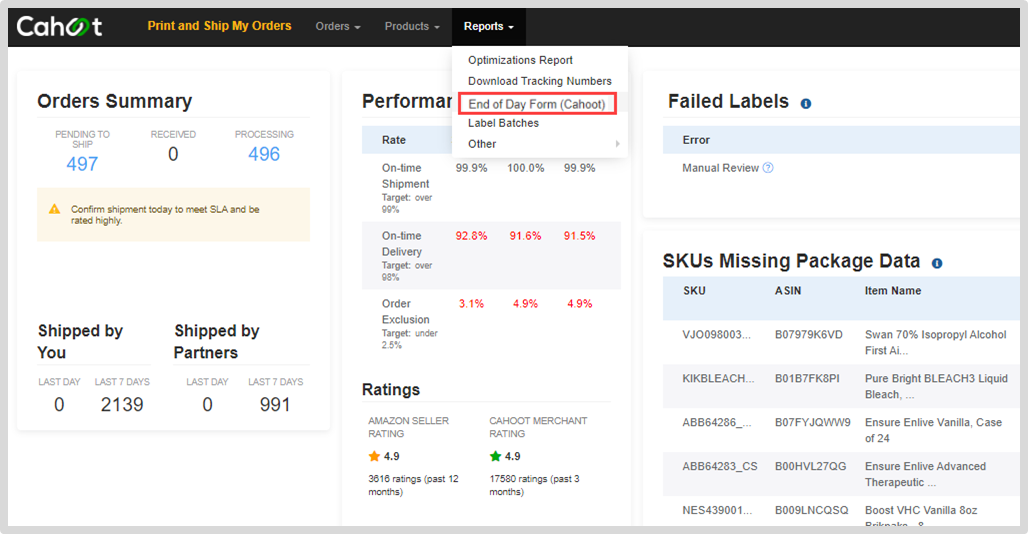
Task: Expand the Products dropdown menu
Action: (x=412, y=26)
